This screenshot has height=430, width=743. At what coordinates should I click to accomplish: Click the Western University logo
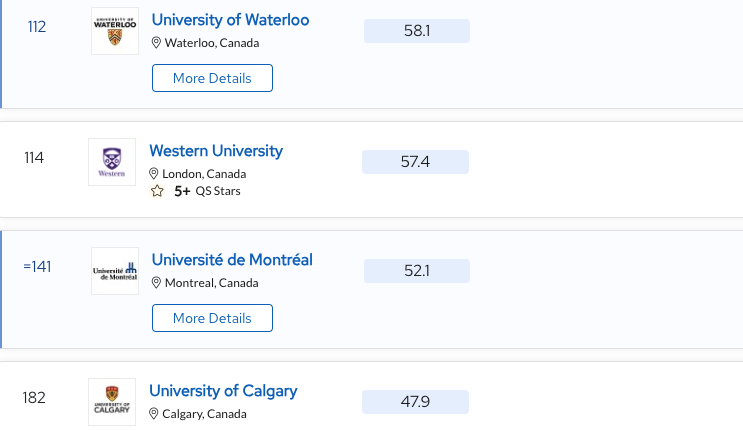tap(112, 162)
